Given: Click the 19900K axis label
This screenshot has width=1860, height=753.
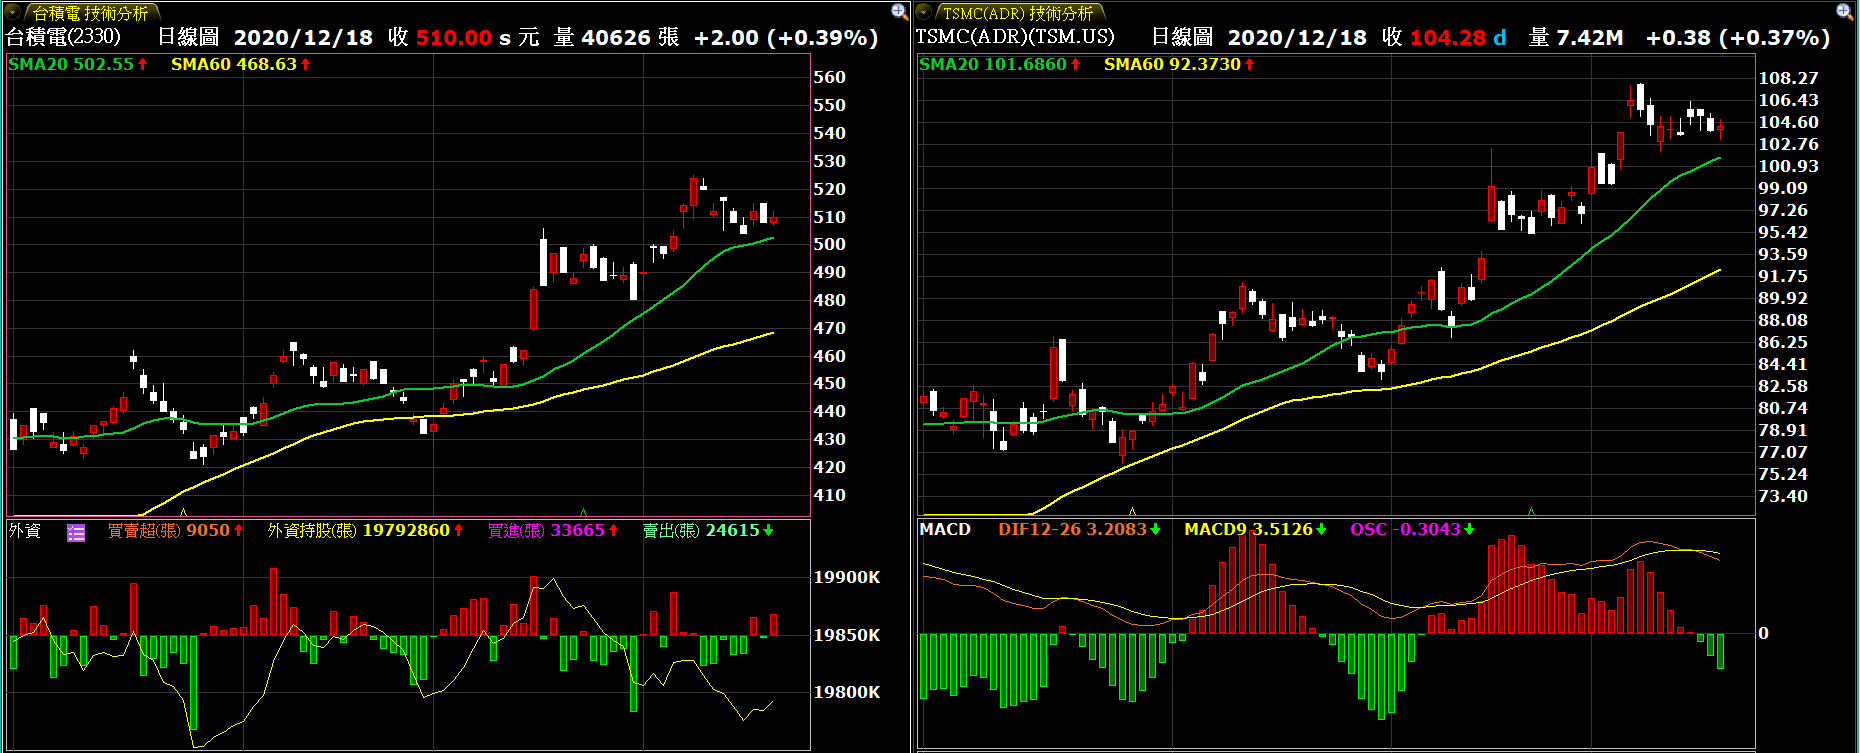Looking at the screenshot, I should pyautogui.click(x=847, y=577).
